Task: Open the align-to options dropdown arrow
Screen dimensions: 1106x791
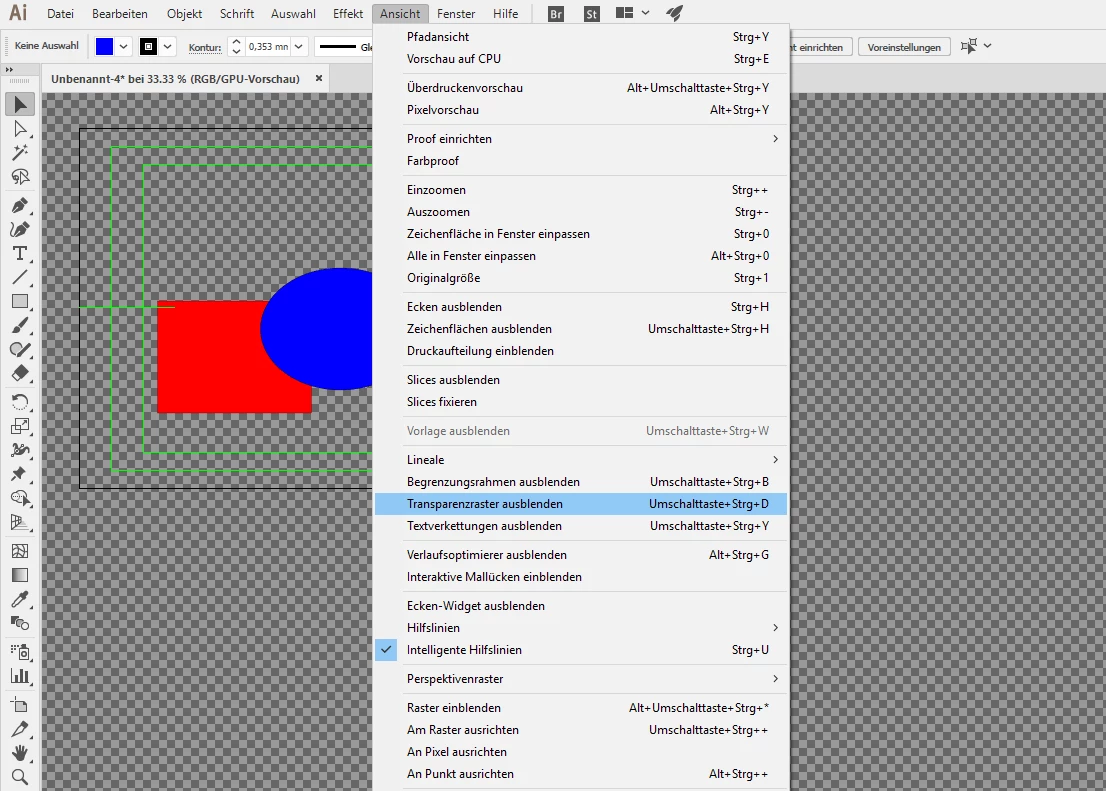Action: coord(988,46)
